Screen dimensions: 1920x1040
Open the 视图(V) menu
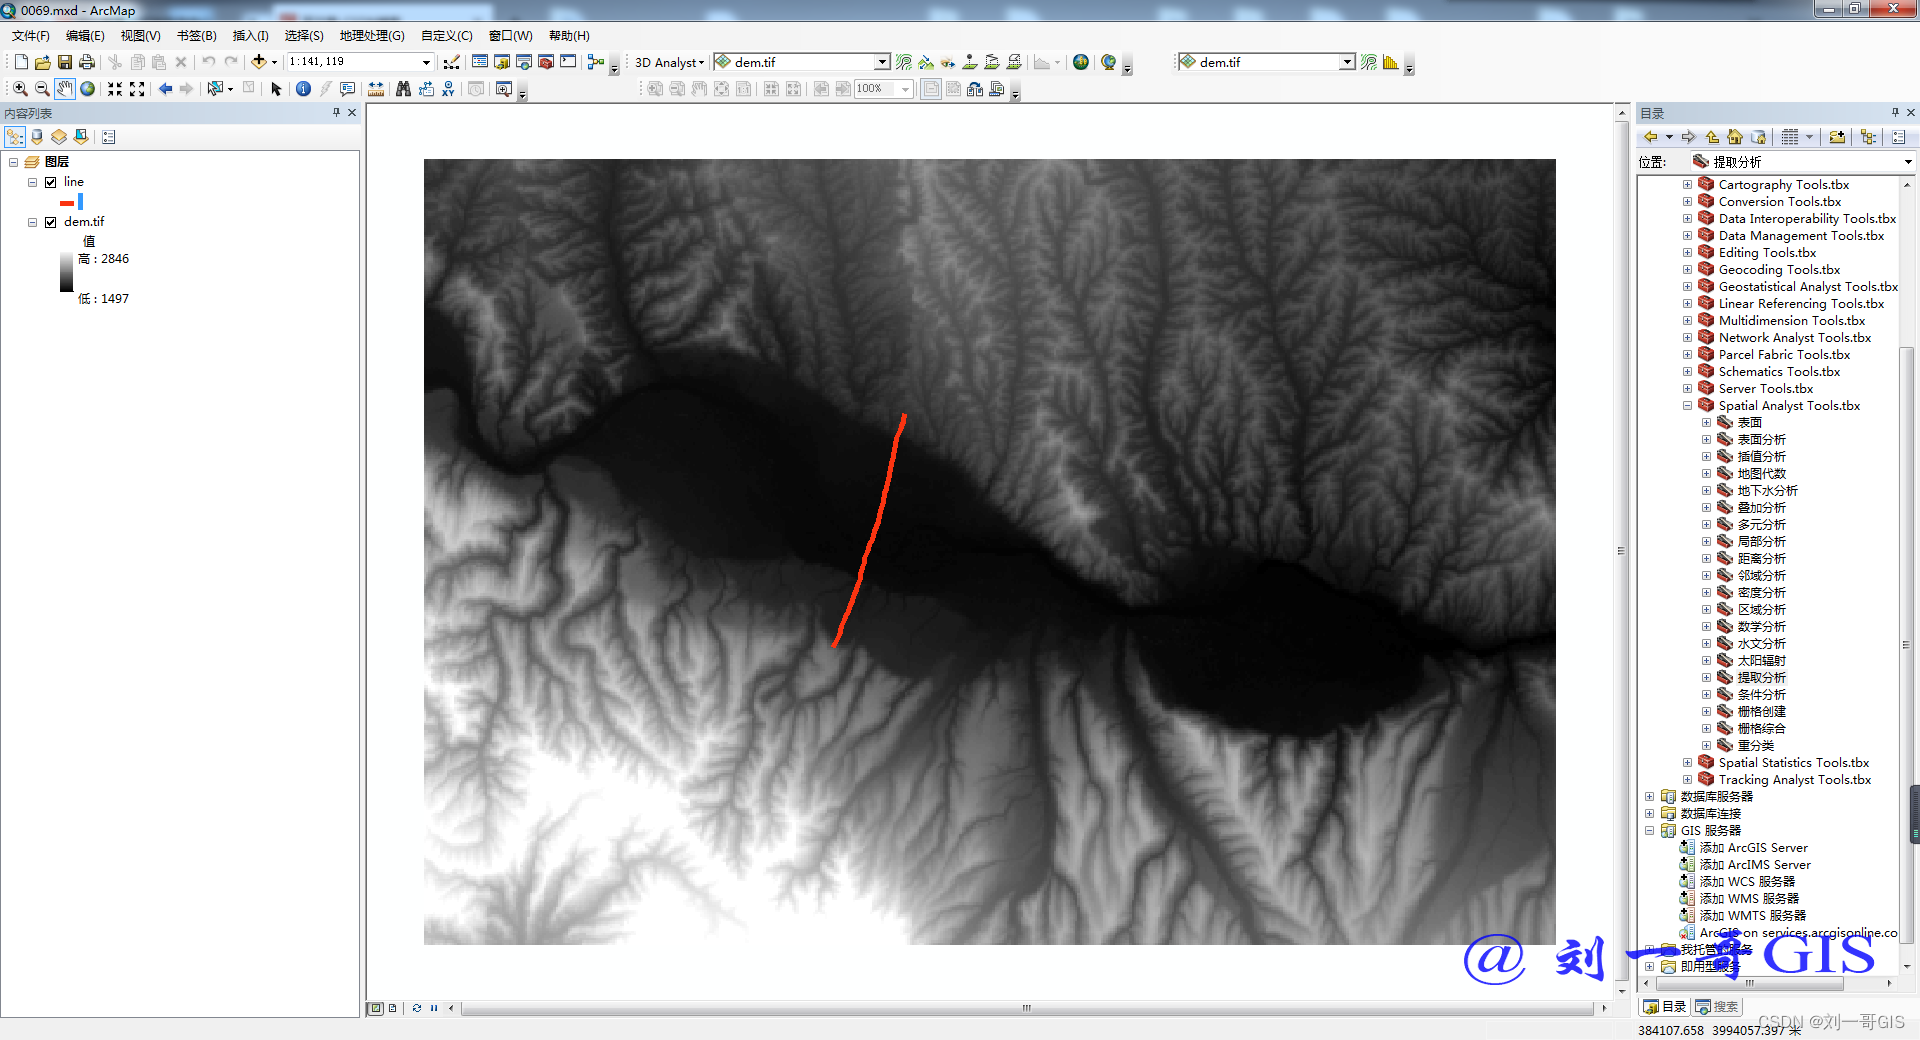[141, 36]
